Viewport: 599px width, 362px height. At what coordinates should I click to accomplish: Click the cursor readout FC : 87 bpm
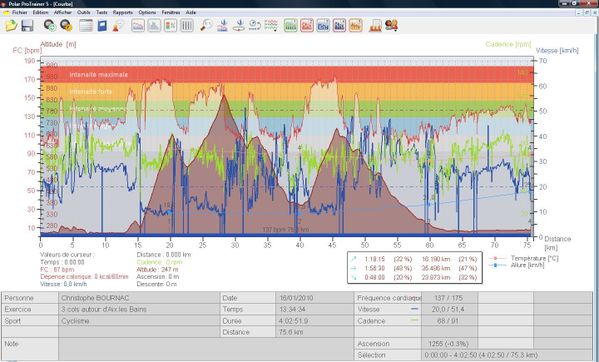(57, 270)
